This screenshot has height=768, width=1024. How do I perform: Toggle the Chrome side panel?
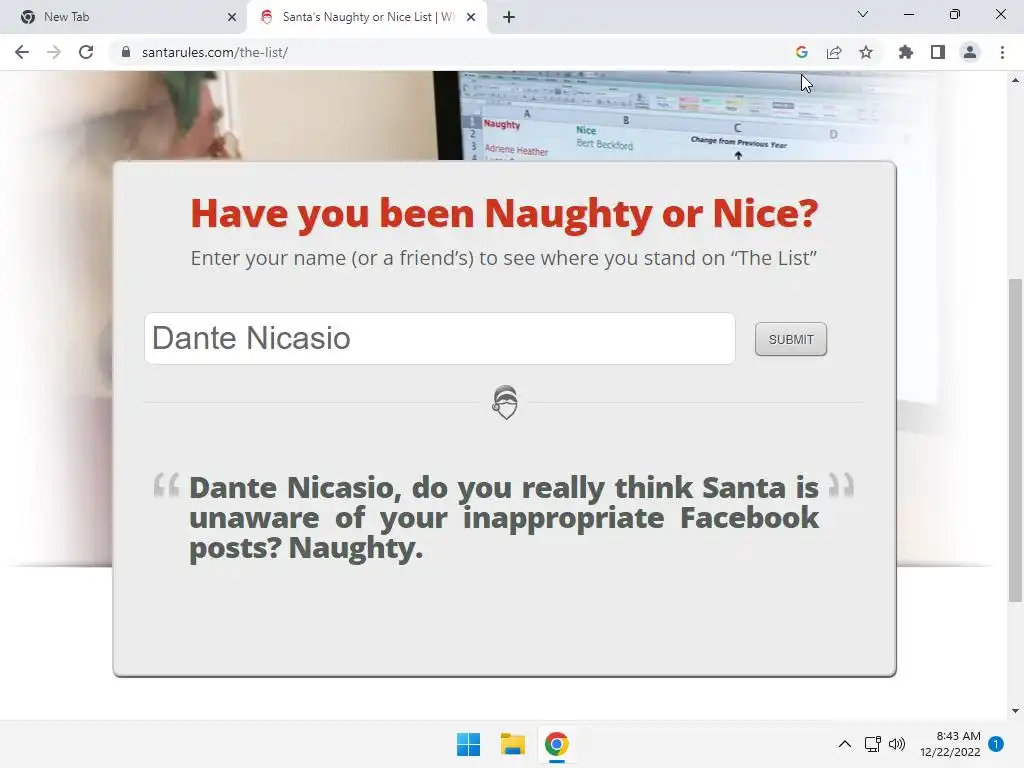(937, 52)
